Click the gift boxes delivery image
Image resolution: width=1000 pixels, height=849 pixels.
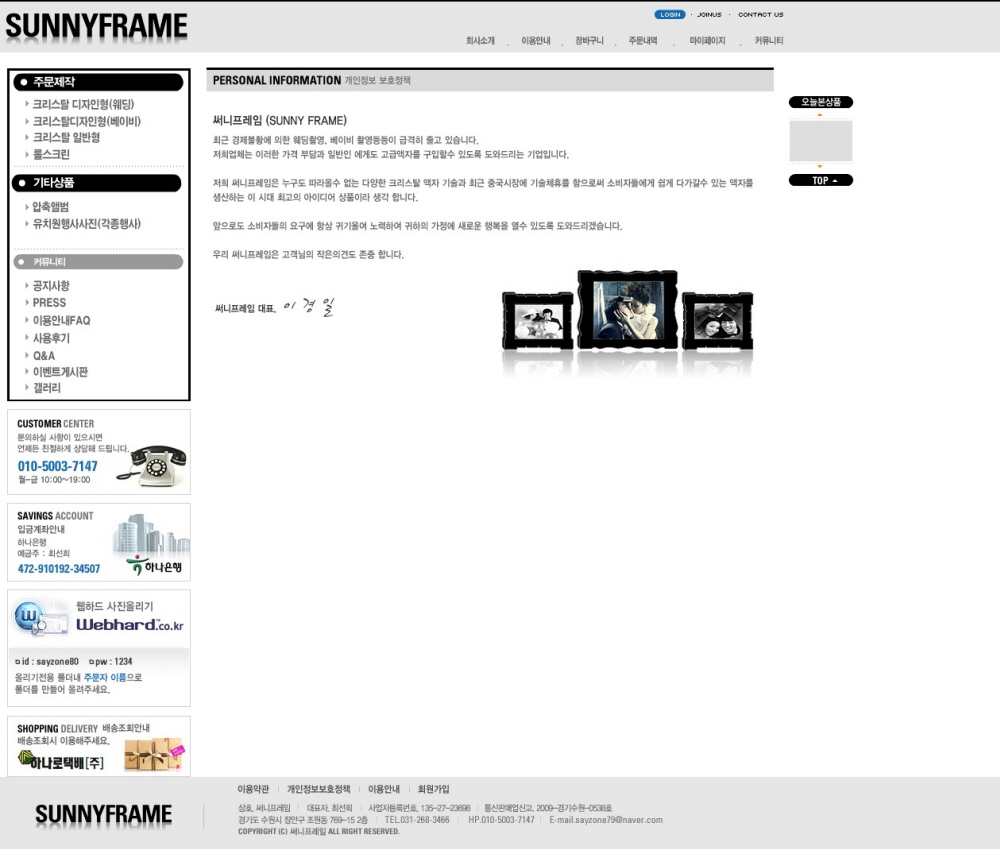[153, 754]
